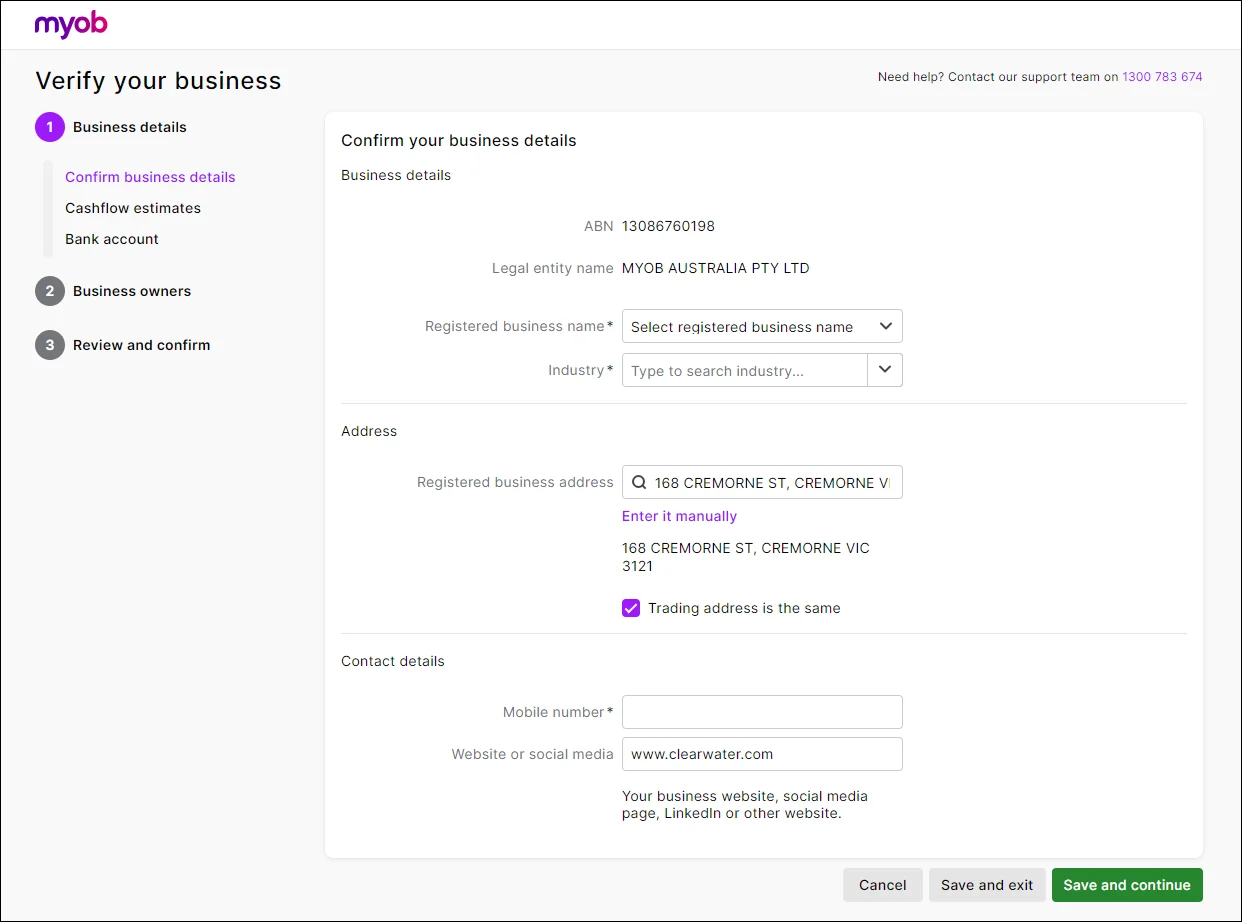Viewport: 1242px width, 922px height.
Task: Untick 'Trading address is the same' checkbox
Action: tap(631, 608)
